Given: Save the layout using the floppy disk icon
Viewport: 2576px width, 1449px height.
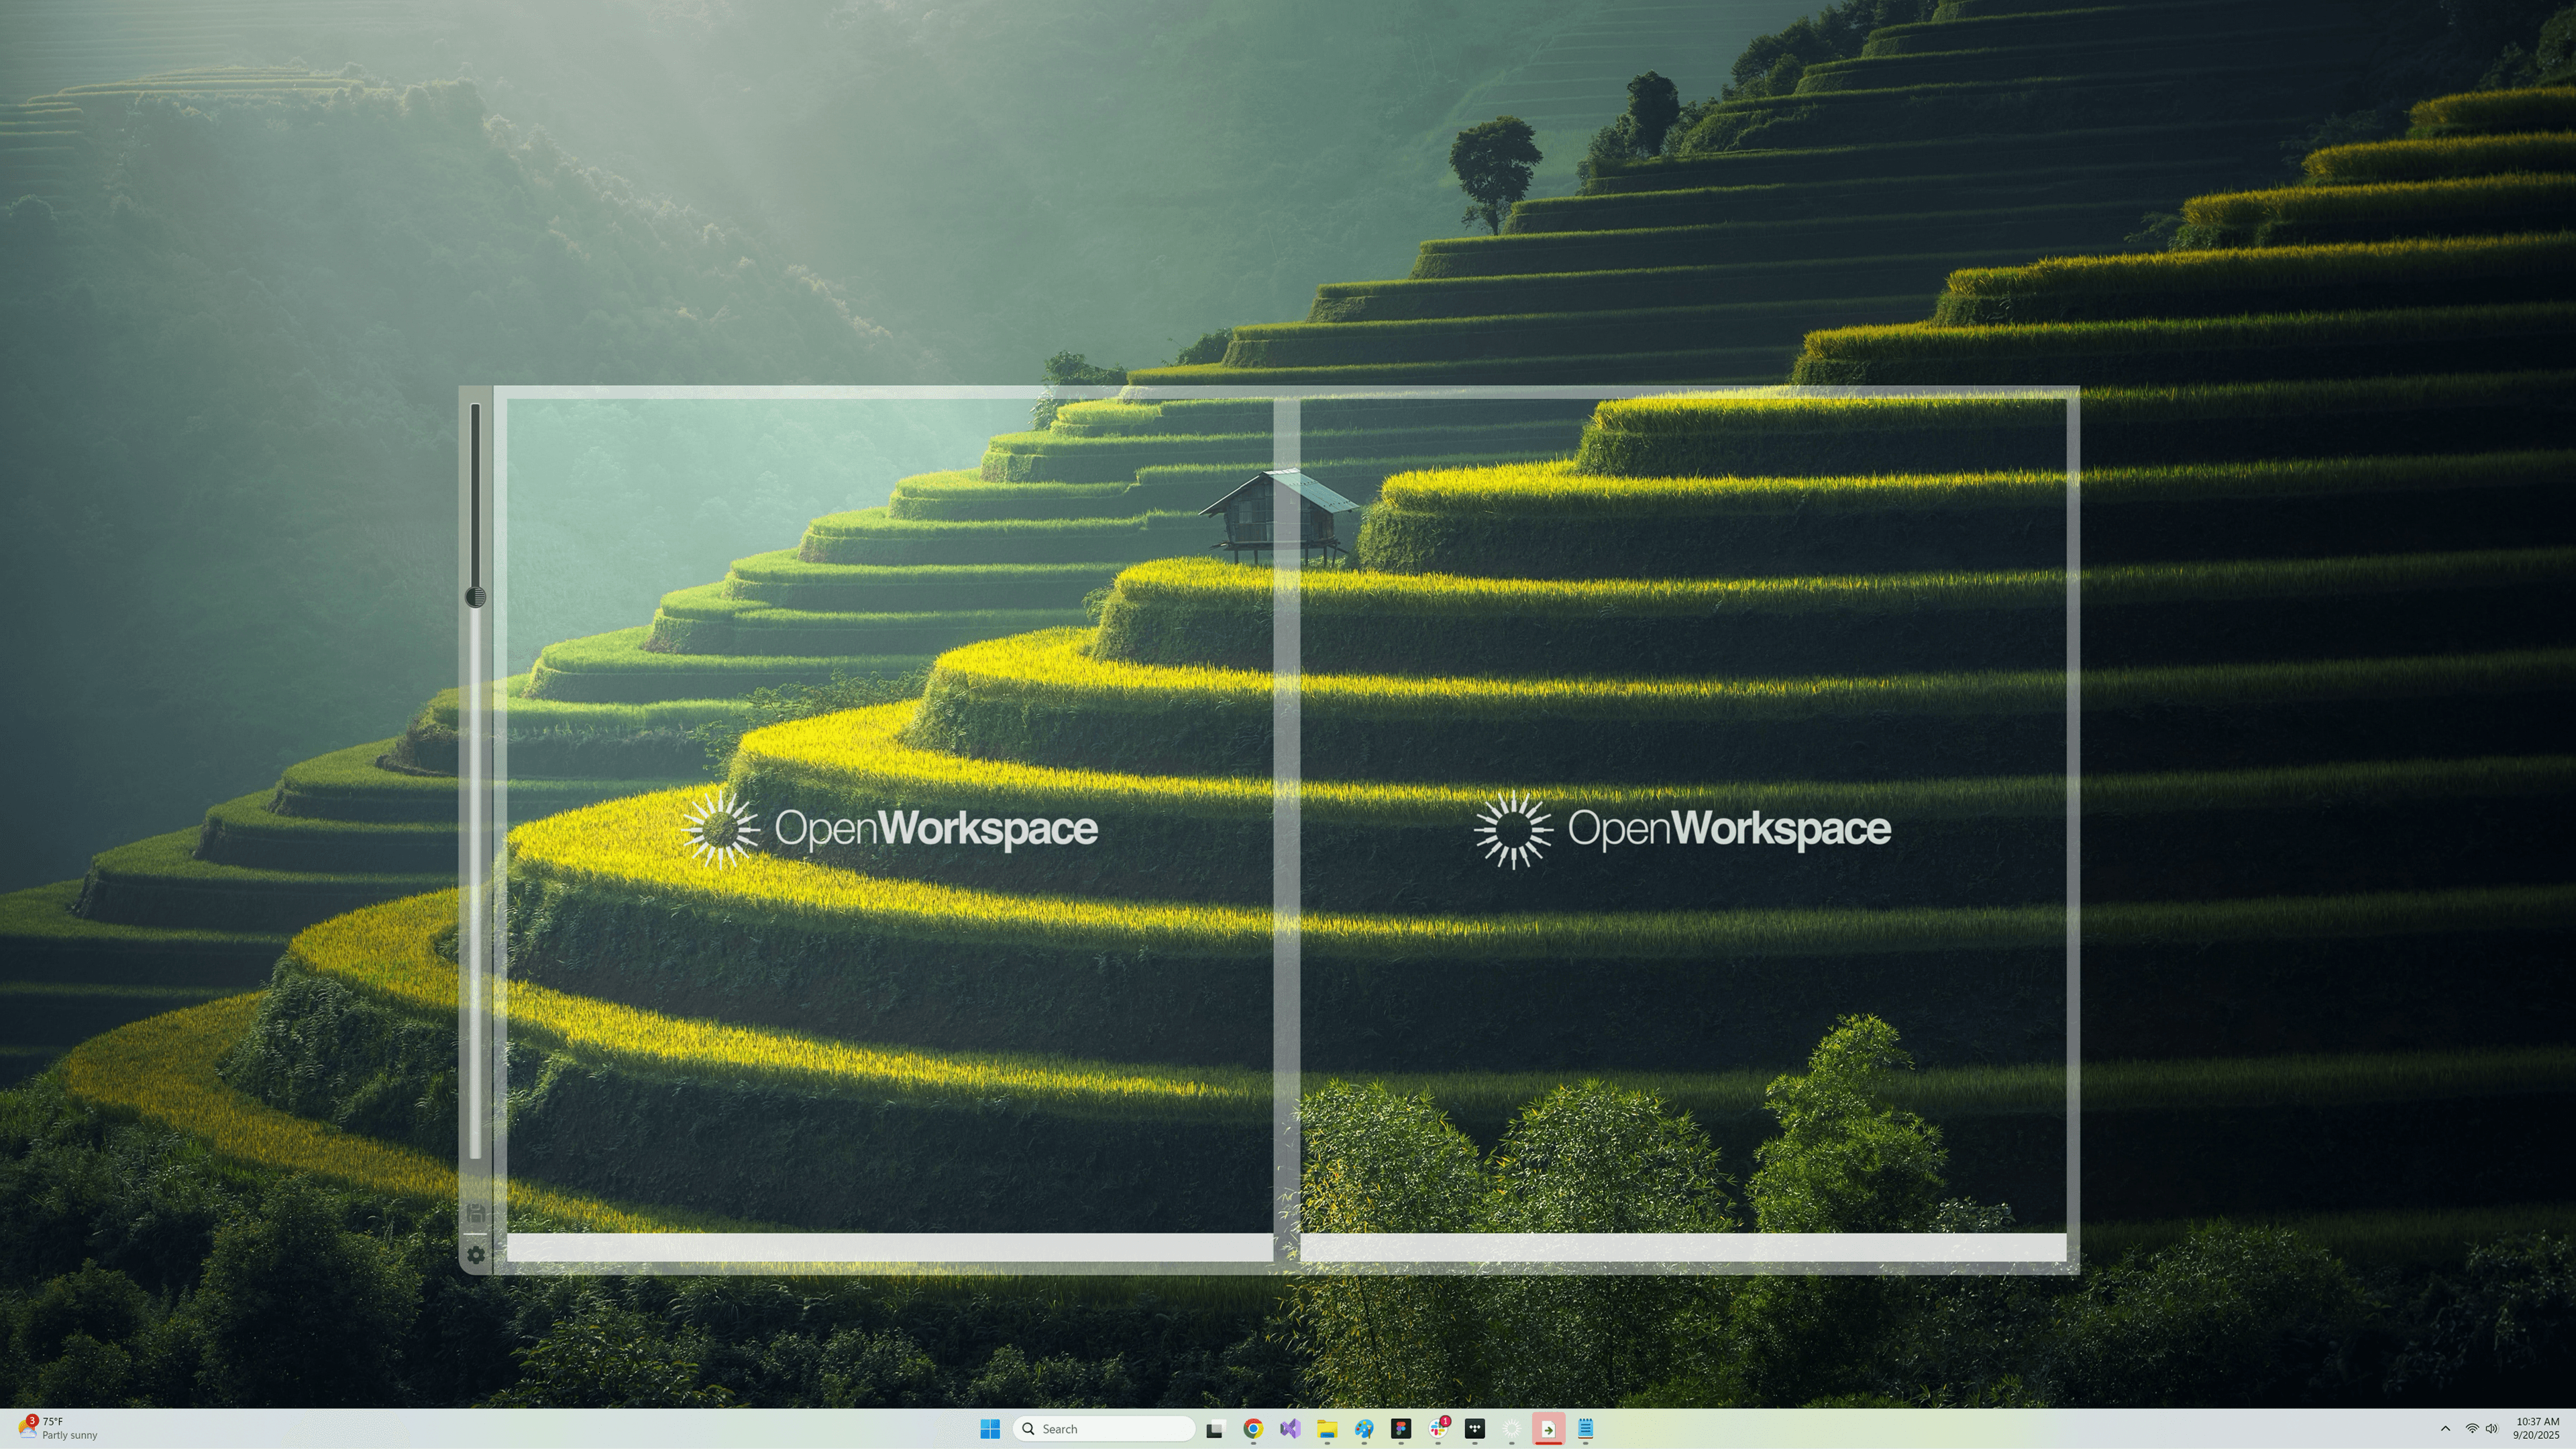Looking at the screenshot, I should coord(476,1213).
